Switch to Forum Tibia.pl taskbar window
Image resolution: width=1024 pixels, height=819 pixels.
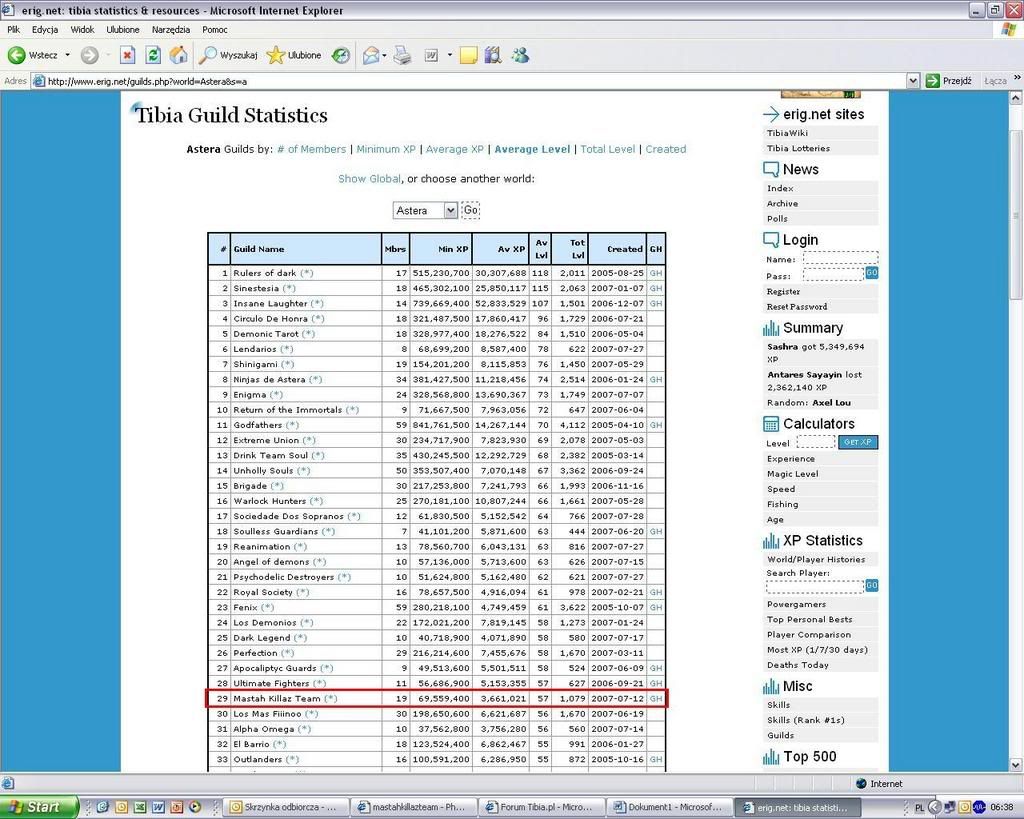pos(539,807)
